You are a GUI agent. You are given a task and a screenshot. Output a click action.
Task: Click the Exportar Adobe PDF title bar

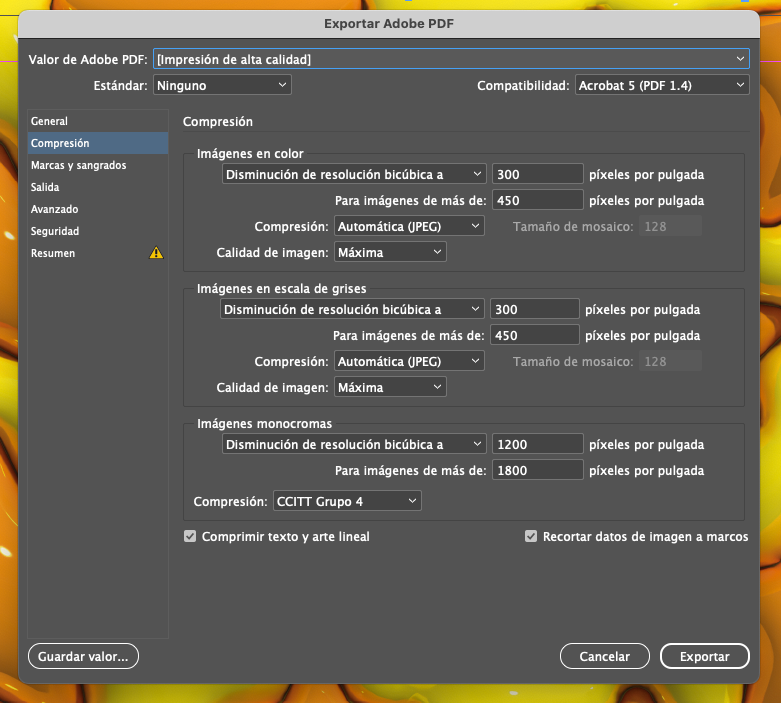[x=389, y=23]
